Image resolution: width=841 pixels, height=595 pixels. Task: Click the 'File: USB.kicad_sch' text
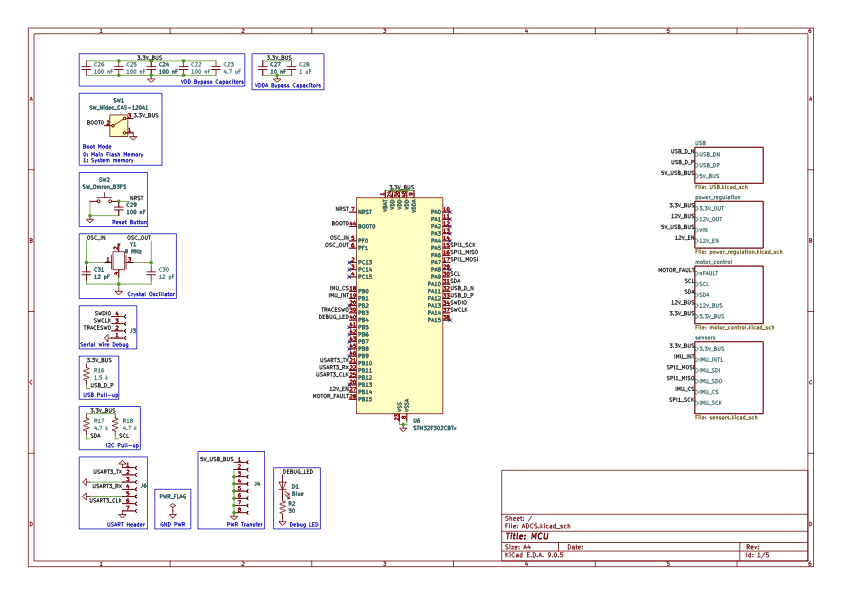coord(721,187)
